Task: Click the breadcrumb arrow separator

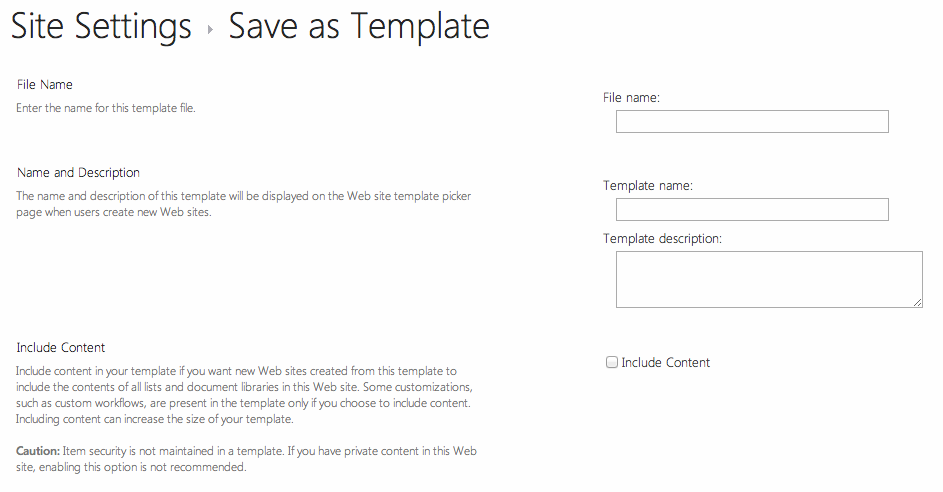Action: pos(210,30)
